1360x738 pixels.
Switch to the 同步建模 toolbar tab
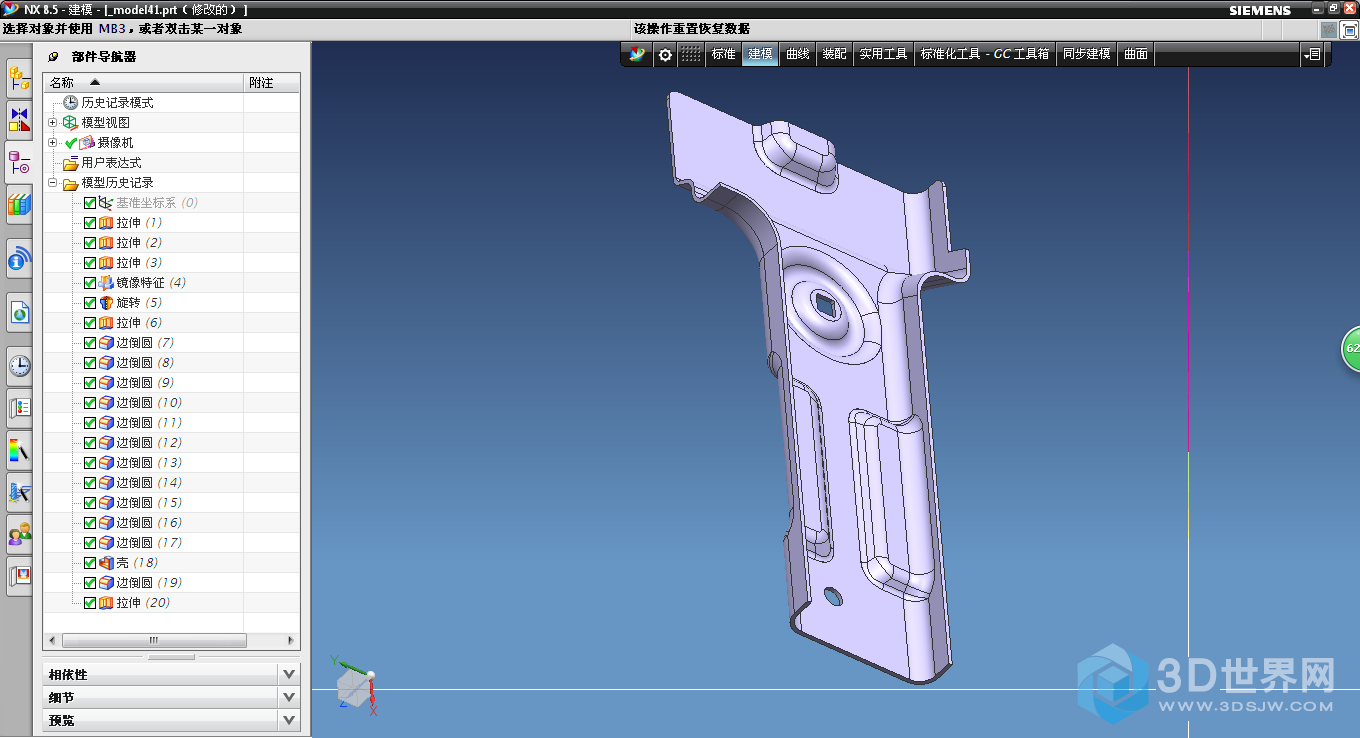[x=1087, y=54]
